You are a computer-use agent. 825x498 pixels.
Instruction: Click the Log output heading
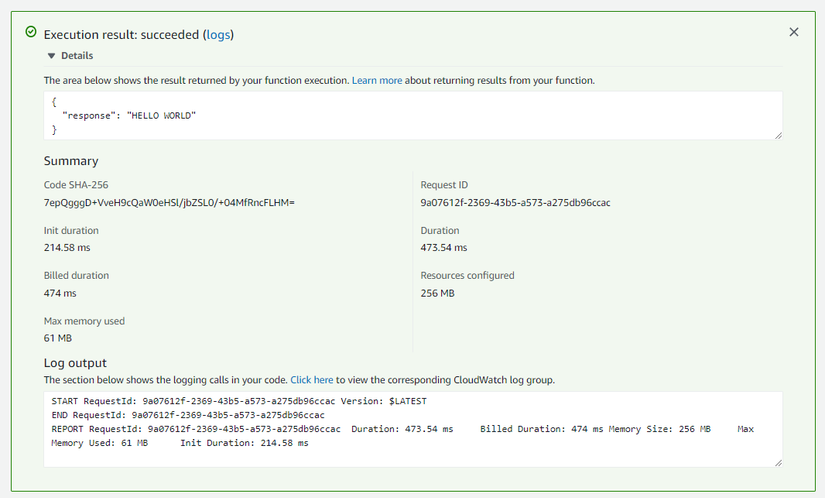75,363
